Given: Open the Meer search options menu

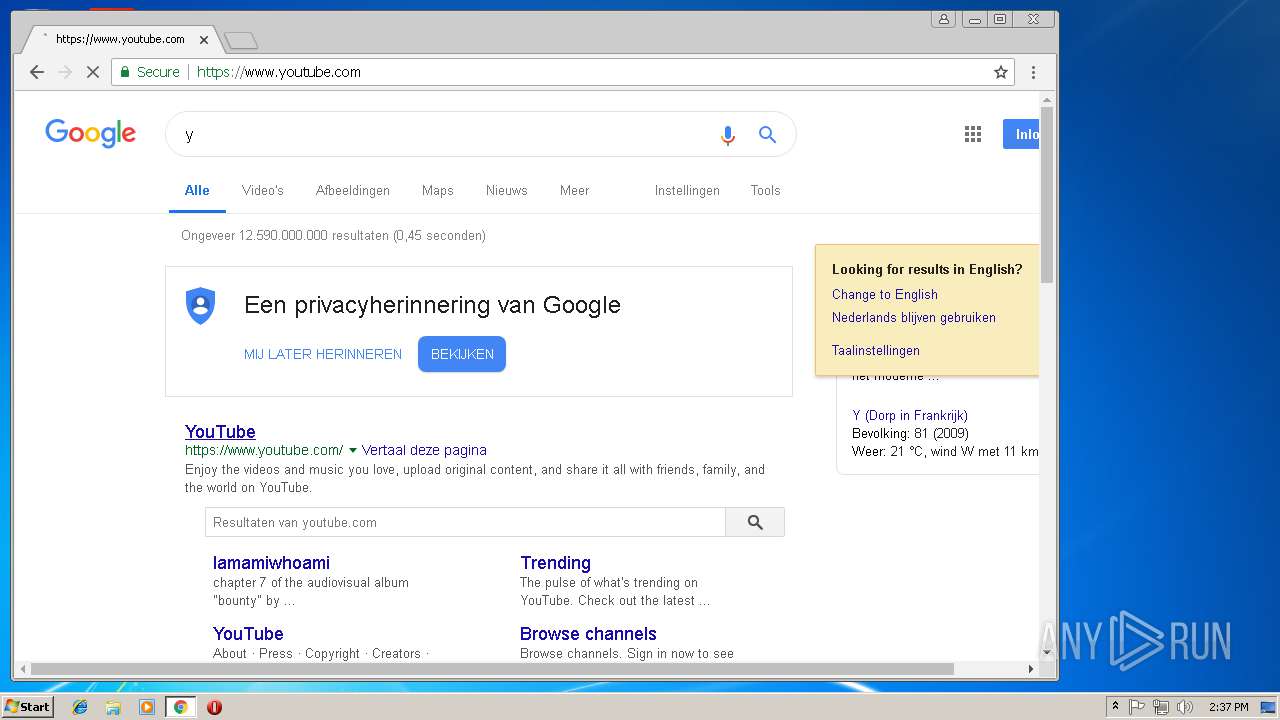Looking at the screenshot, I should click(x=574, y=190).
